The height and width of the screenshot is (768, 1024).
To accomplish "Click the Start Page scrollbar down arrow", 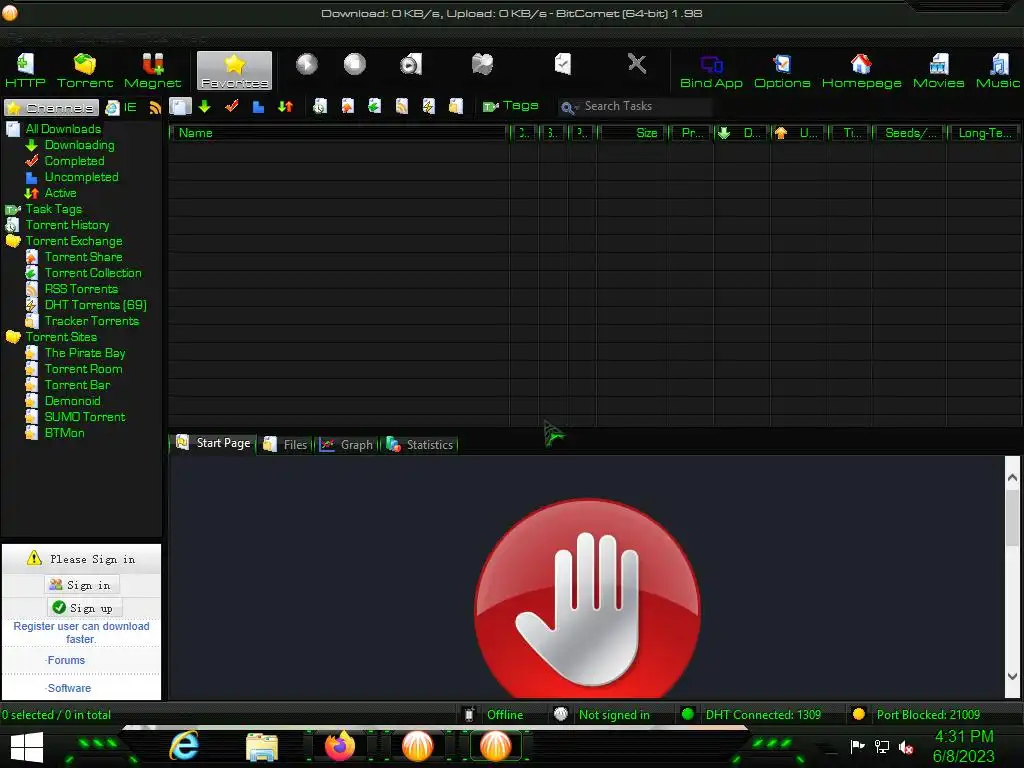I will [x=1012, y=677].
